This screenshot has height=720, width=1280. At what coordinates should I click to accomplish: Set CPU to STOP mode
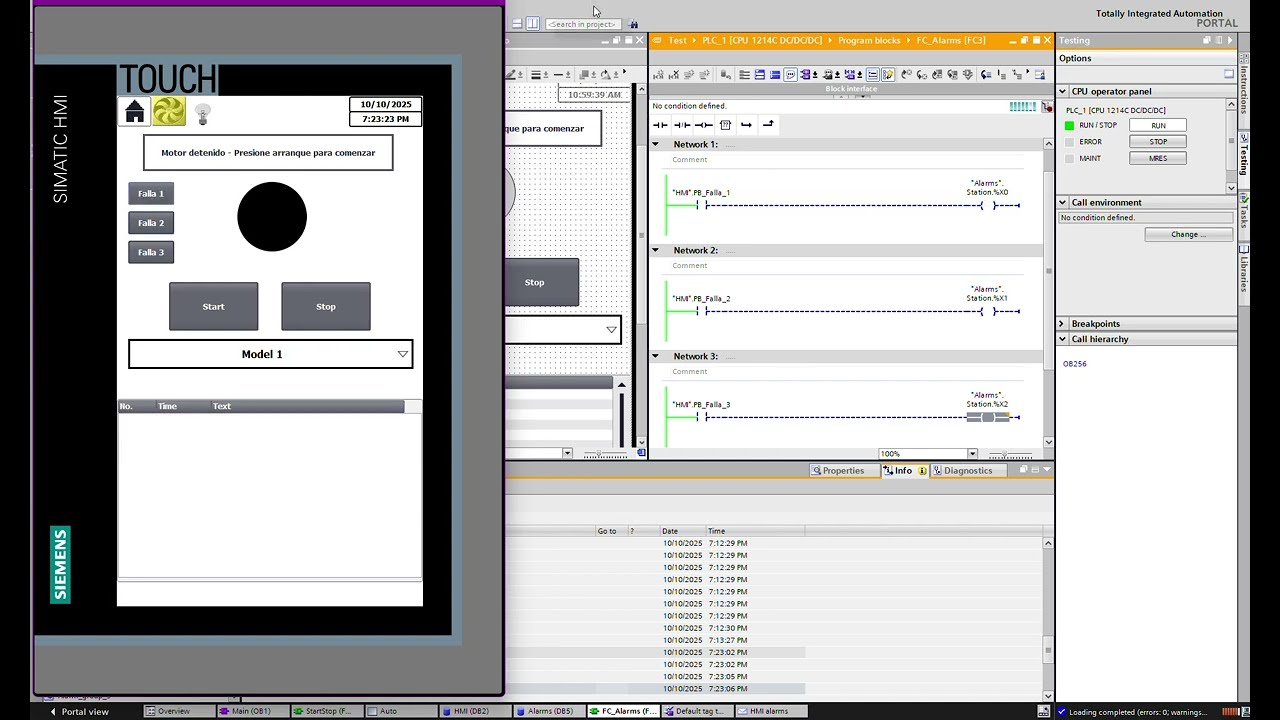tap(1158, 142)
